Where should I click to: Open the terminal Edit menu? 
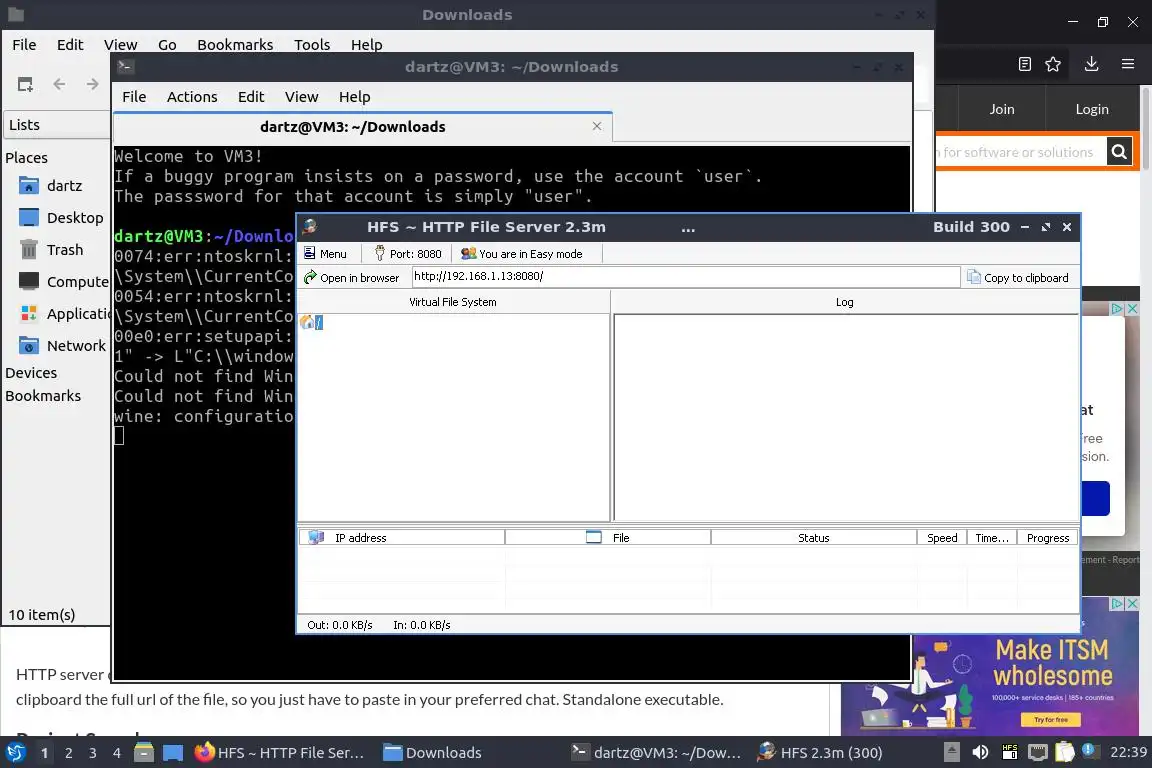tap(251, 97)
